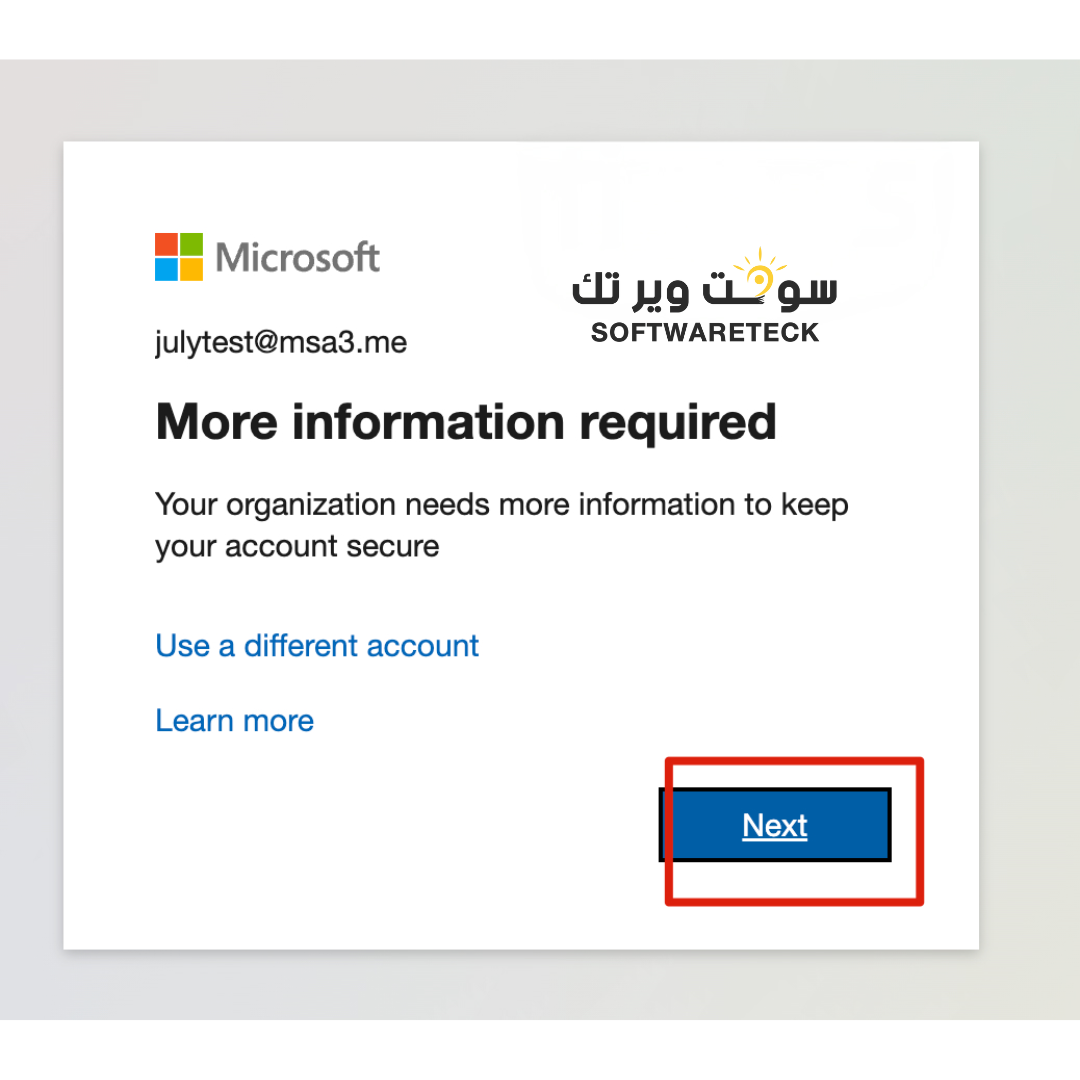Click the 'More information required' heading
Screen dimensions: 1080x1080
(466, 422)
